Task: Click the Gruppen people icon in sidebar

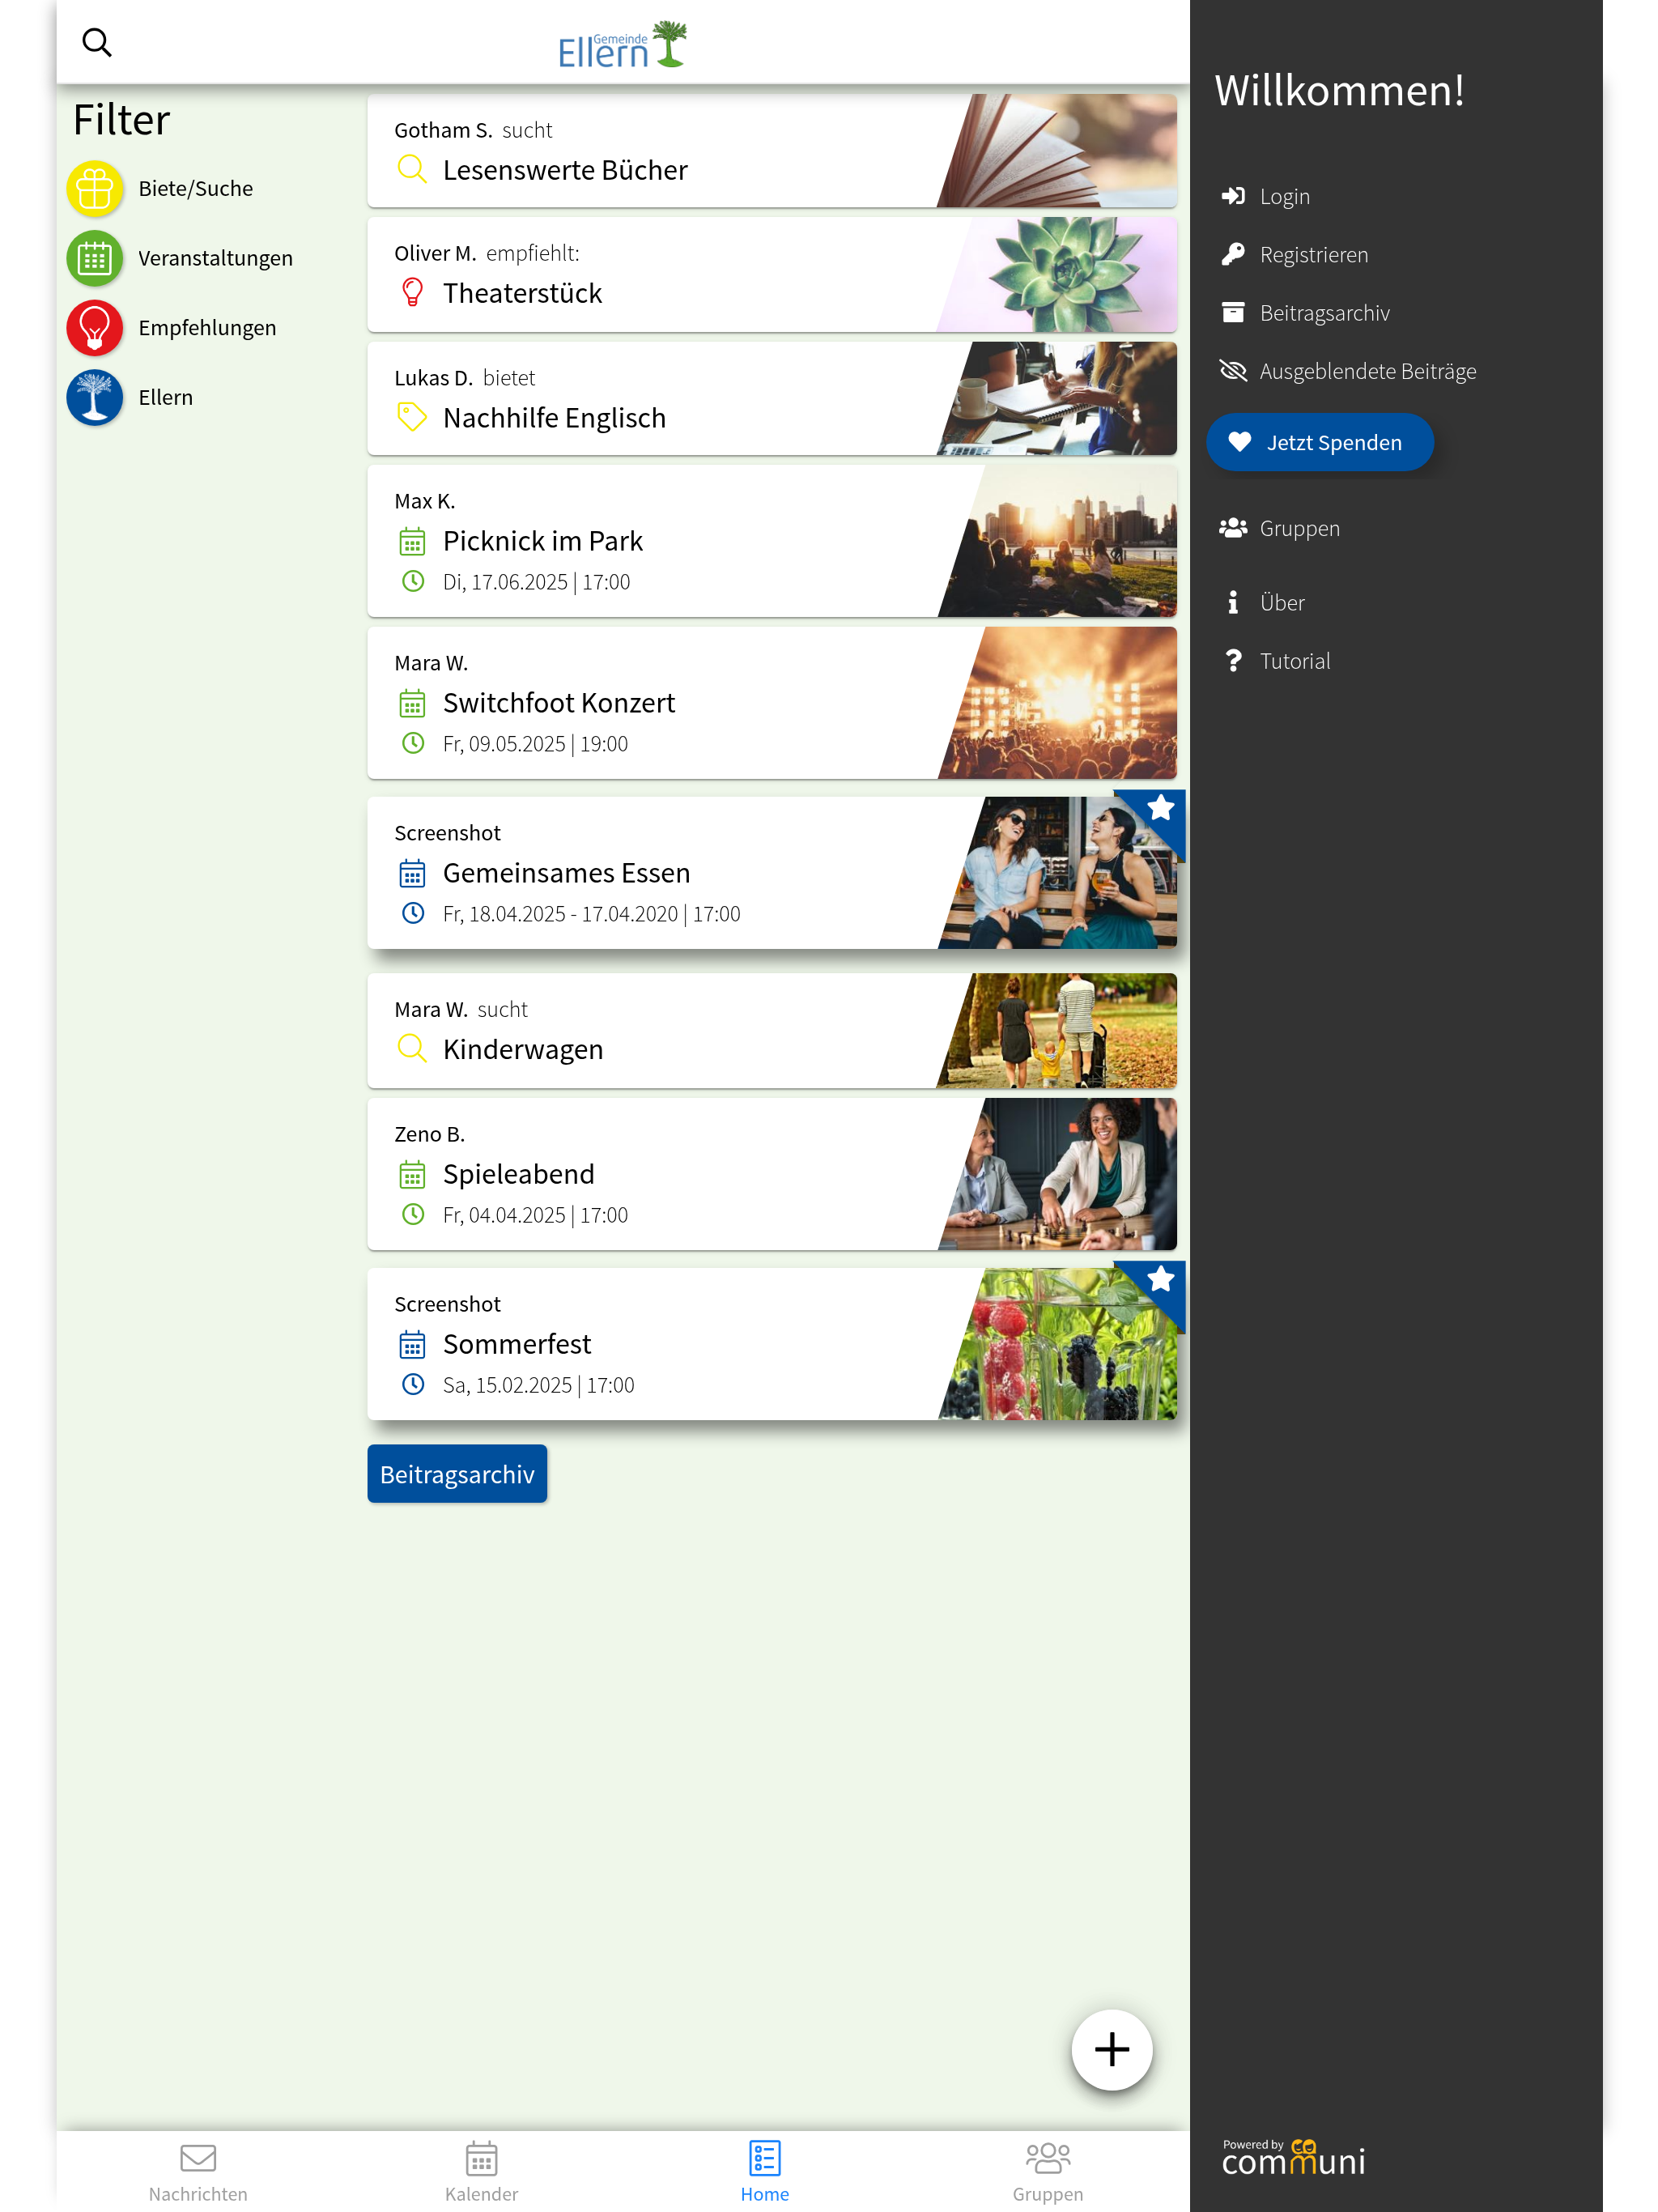Action: click(x=1233, y=528)
